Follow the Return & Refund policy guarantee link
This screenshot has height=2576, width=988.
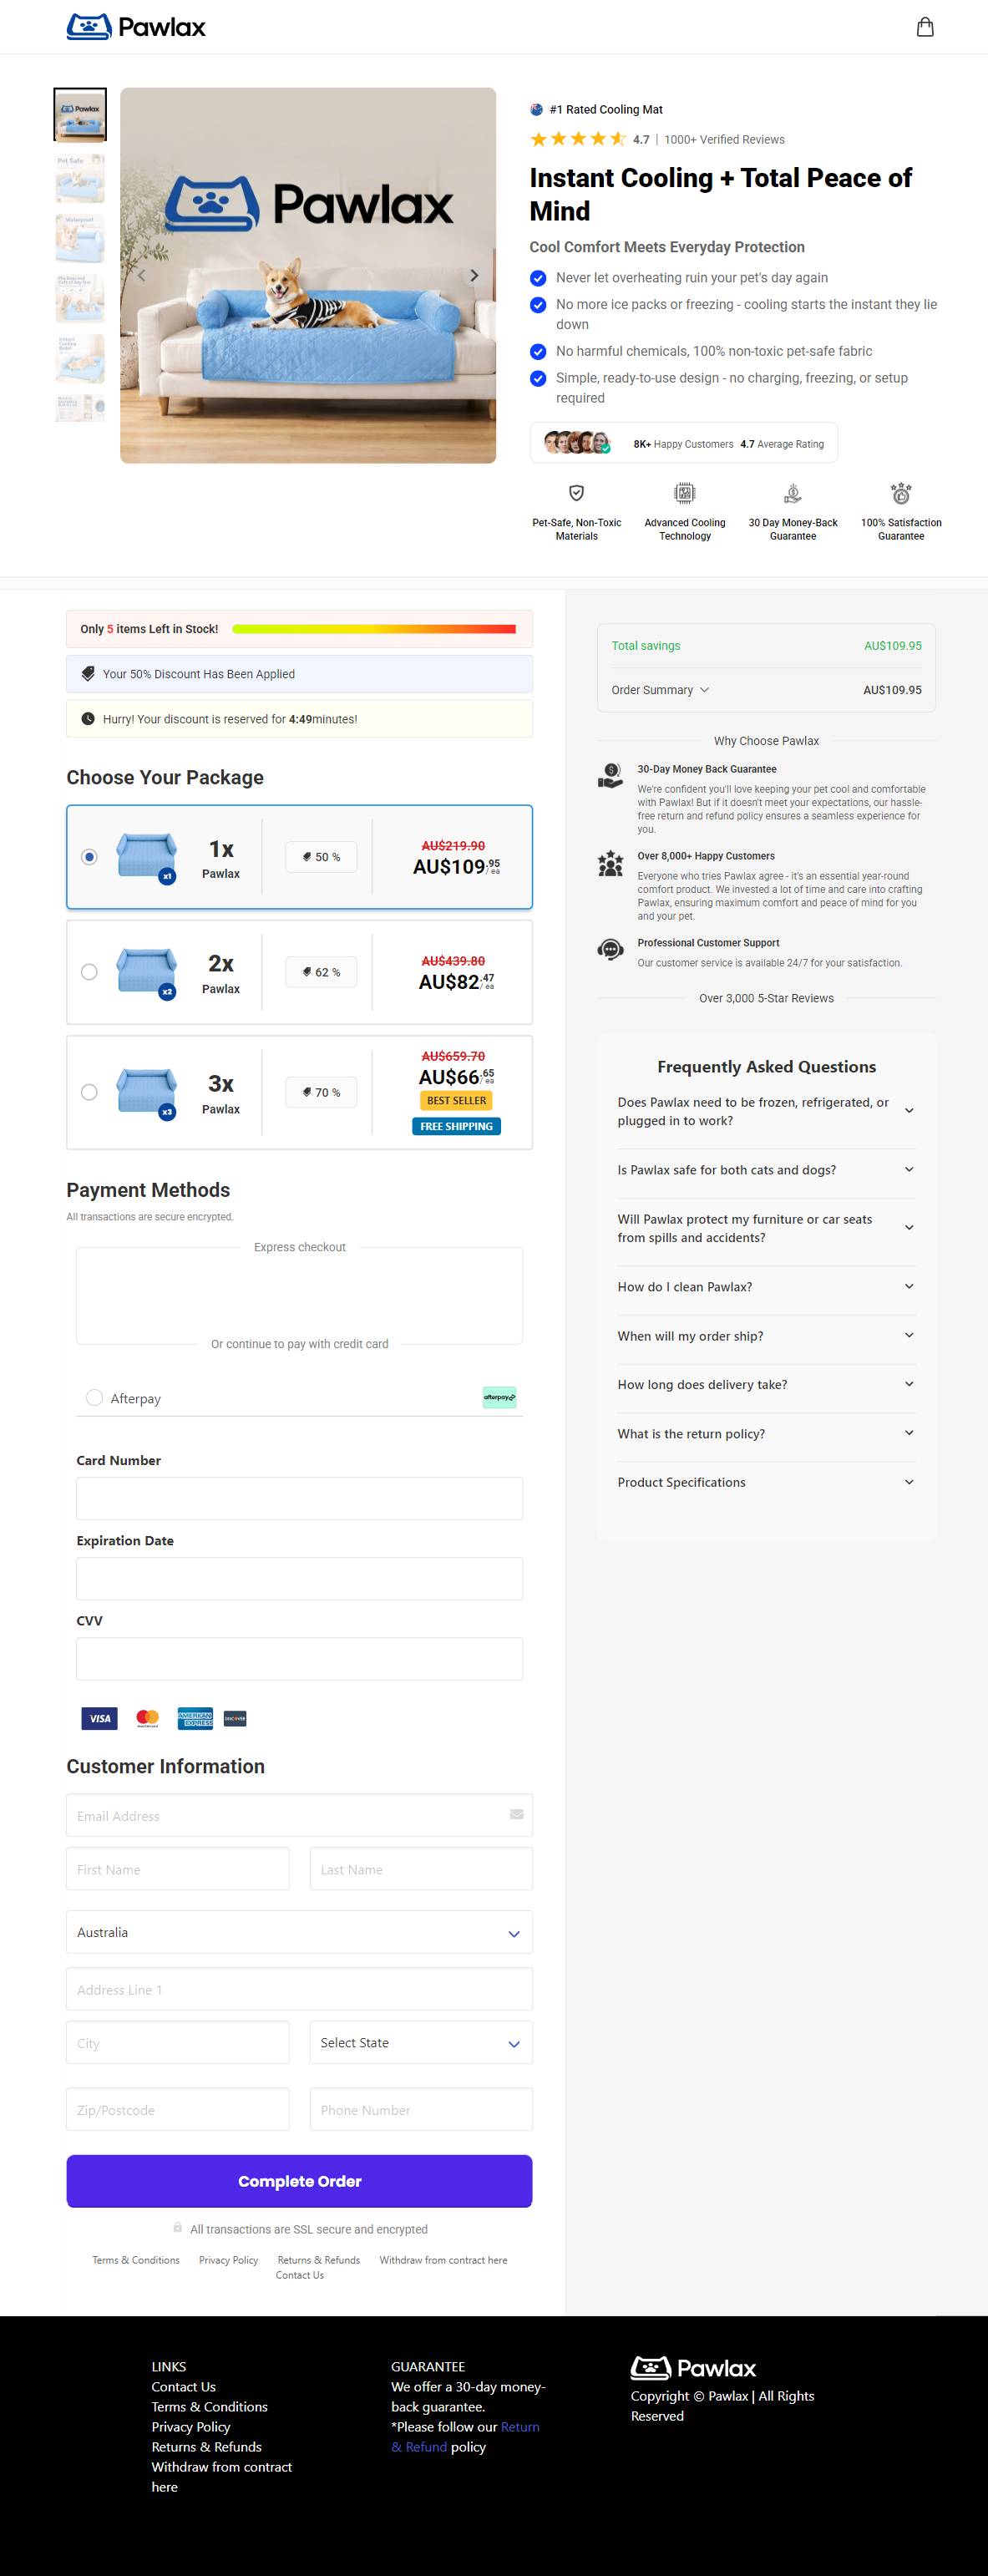pyautogui.click(x=520, y=2427)
